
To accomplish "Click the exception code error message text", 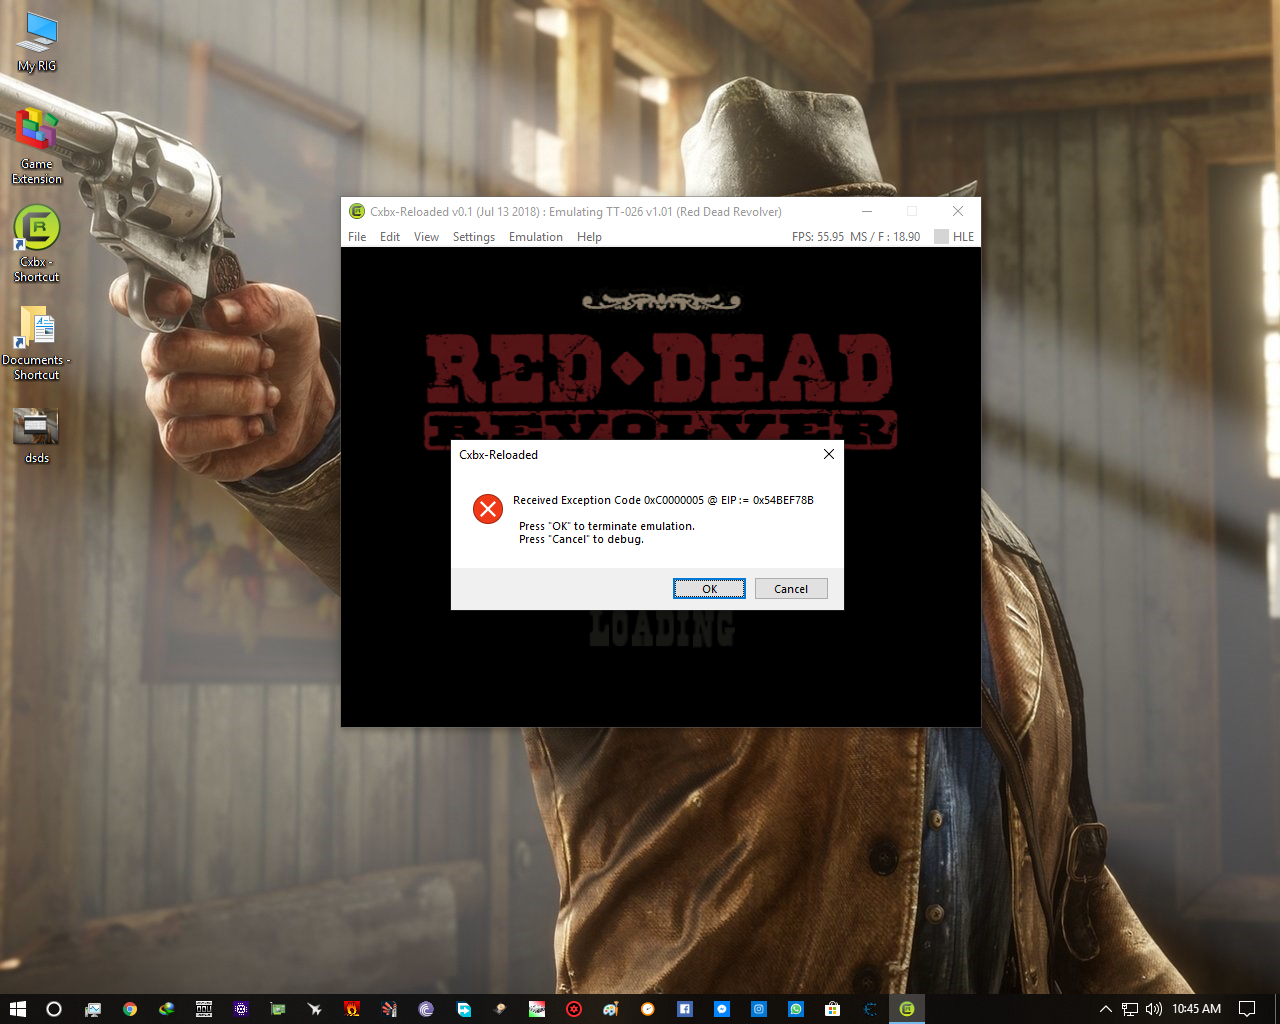I will pos(663,500).
